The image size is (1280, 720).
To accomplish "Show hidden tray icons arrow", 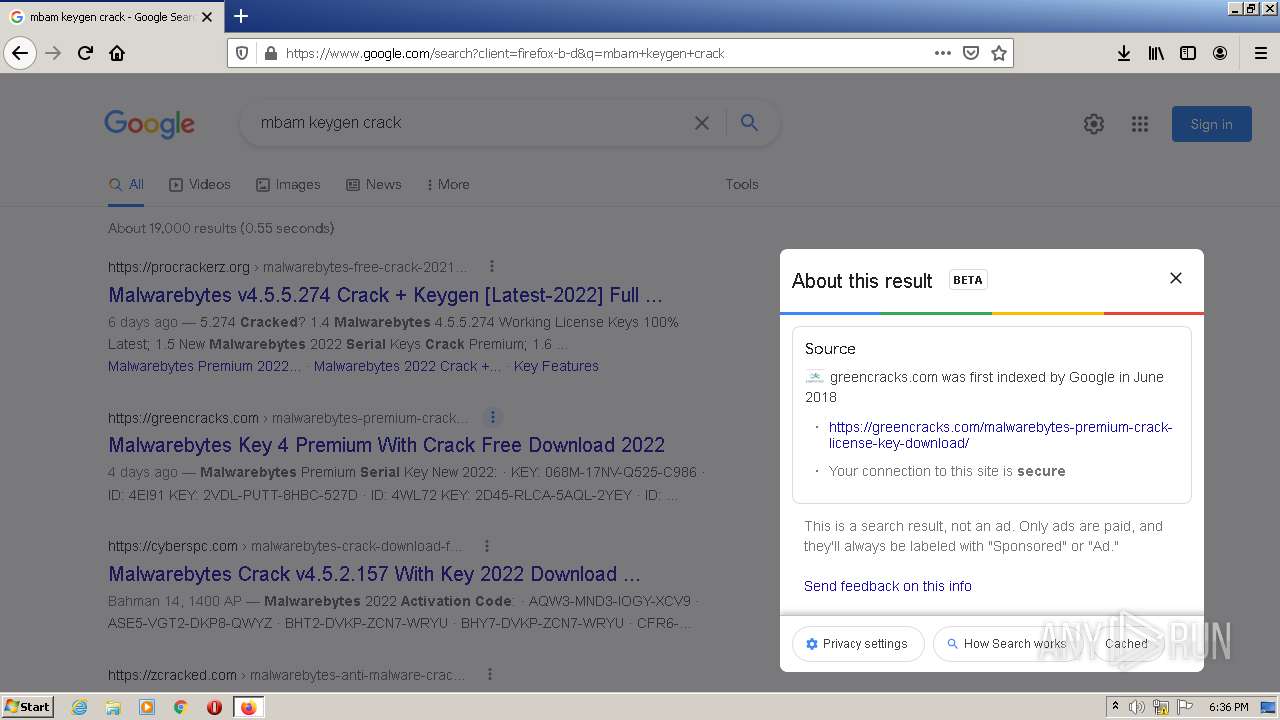I will point(1115,707).
